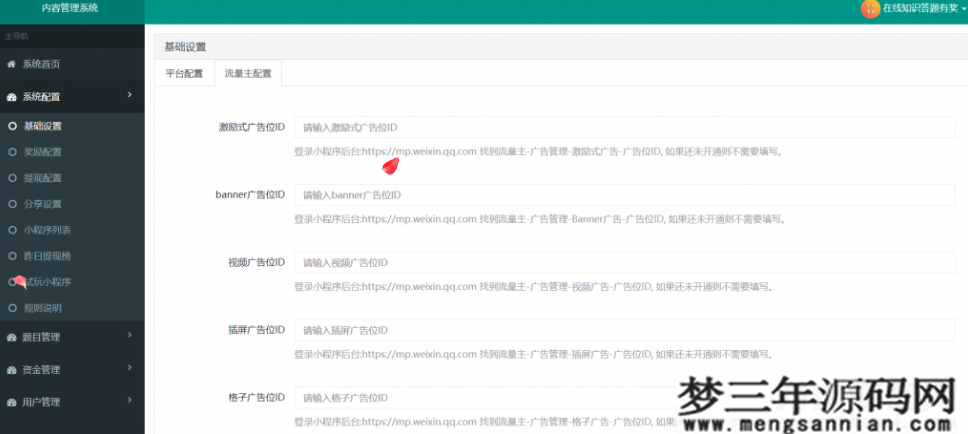Viewport: 968px width, 434px height.
Task: Click the icon beside 资金管理
Action: (12, 369)
